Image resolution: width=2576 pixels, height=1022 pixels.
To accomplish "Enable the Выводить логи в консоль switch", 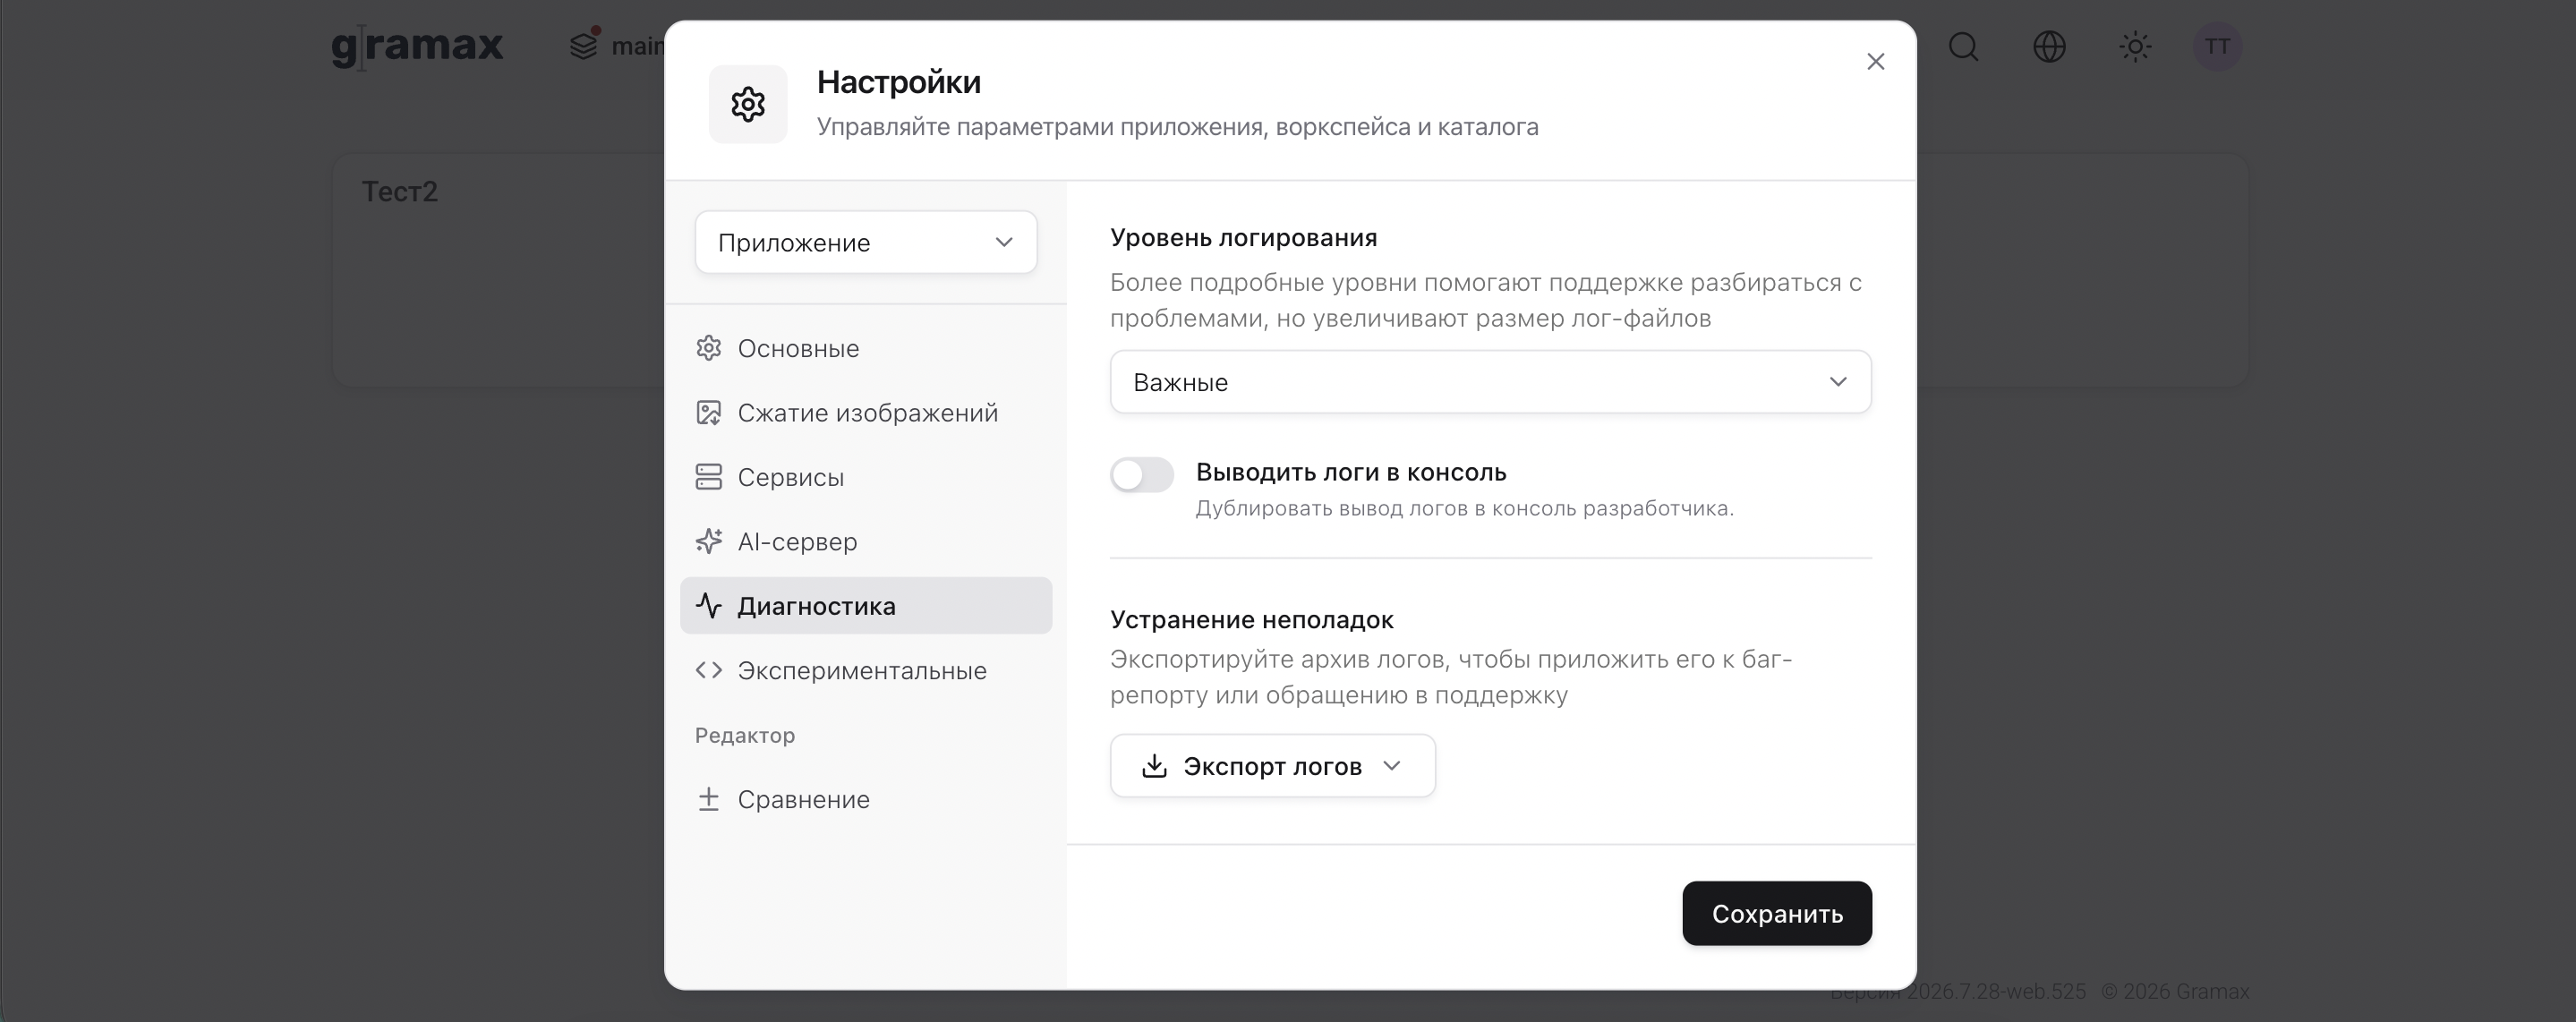I will pos(1142,475).
